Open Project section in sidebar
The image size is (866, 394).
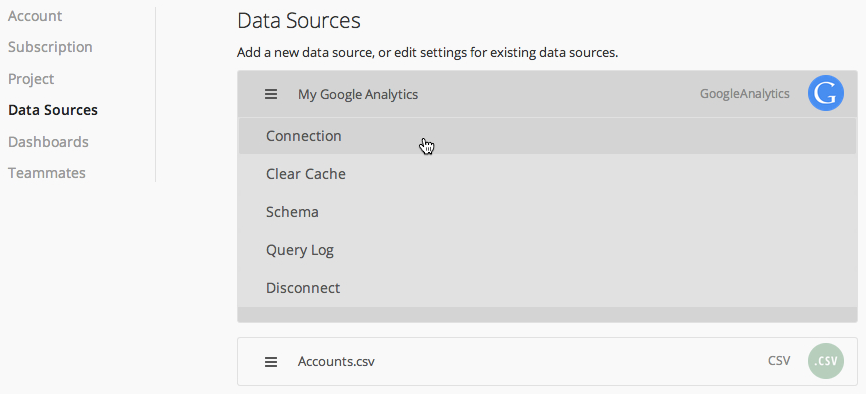click(x=31, y=79)
